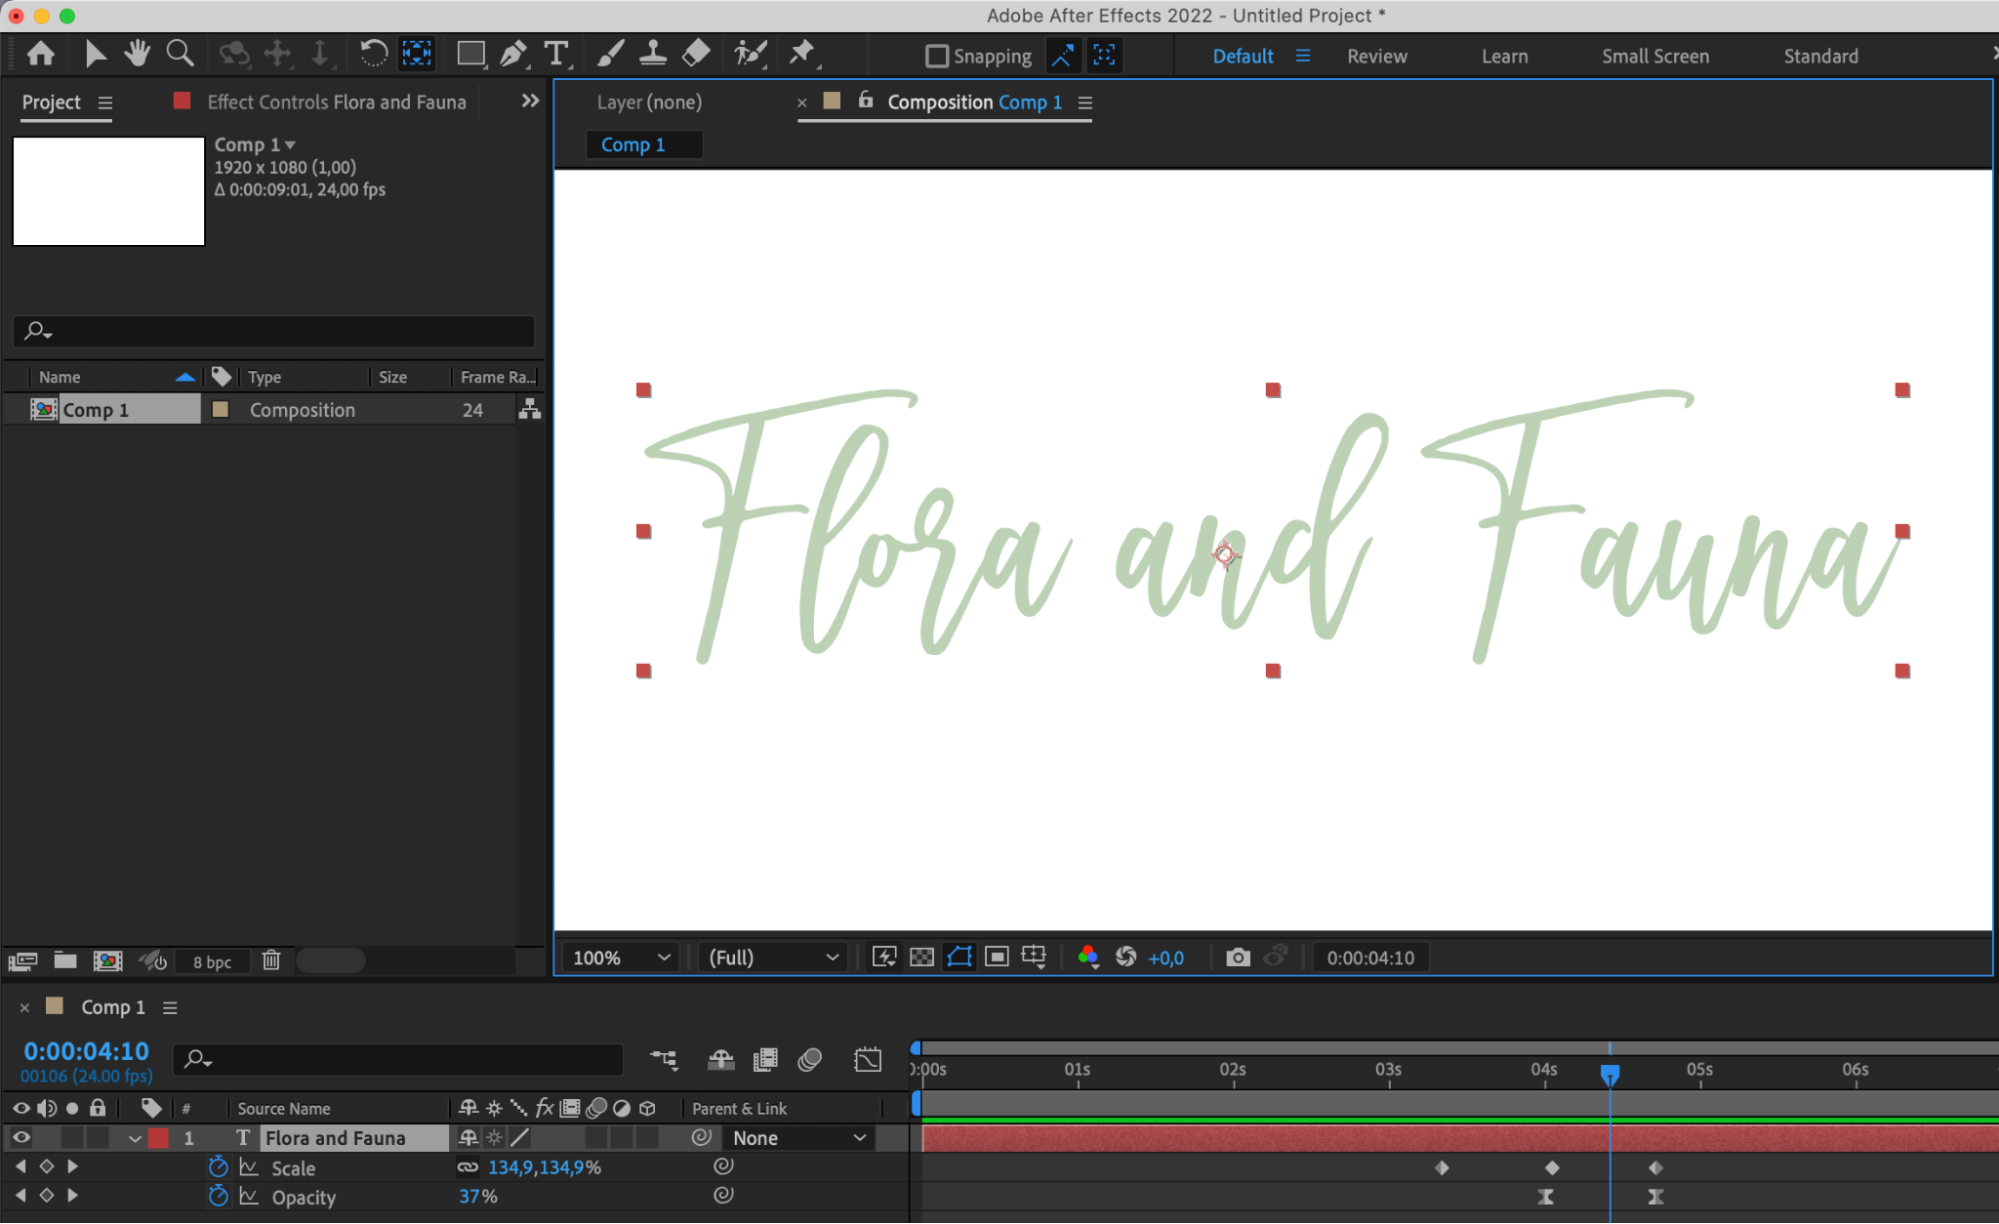The image size is (1999, 1224).
Task: Delete selected item with trash icon
Action: click(x=271, y=961)
